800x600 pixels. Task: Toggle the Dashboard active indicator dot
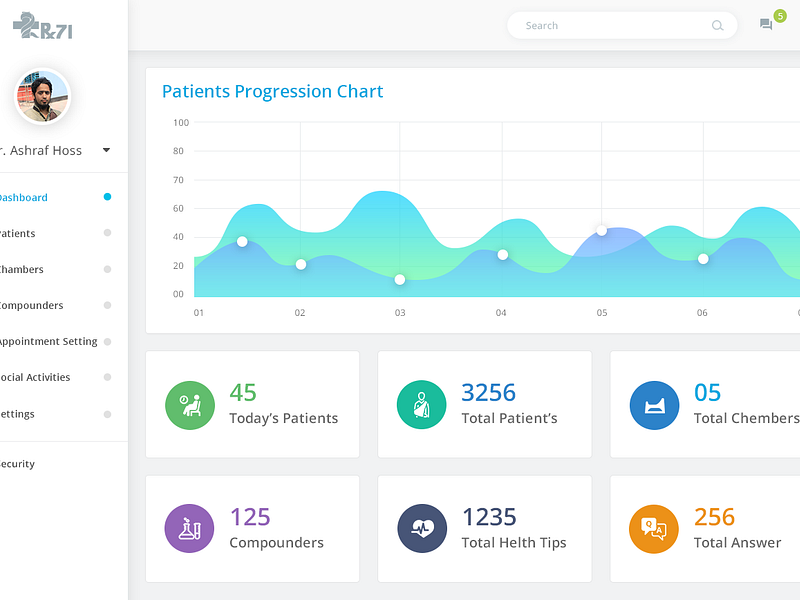click(x=106, y=197)
